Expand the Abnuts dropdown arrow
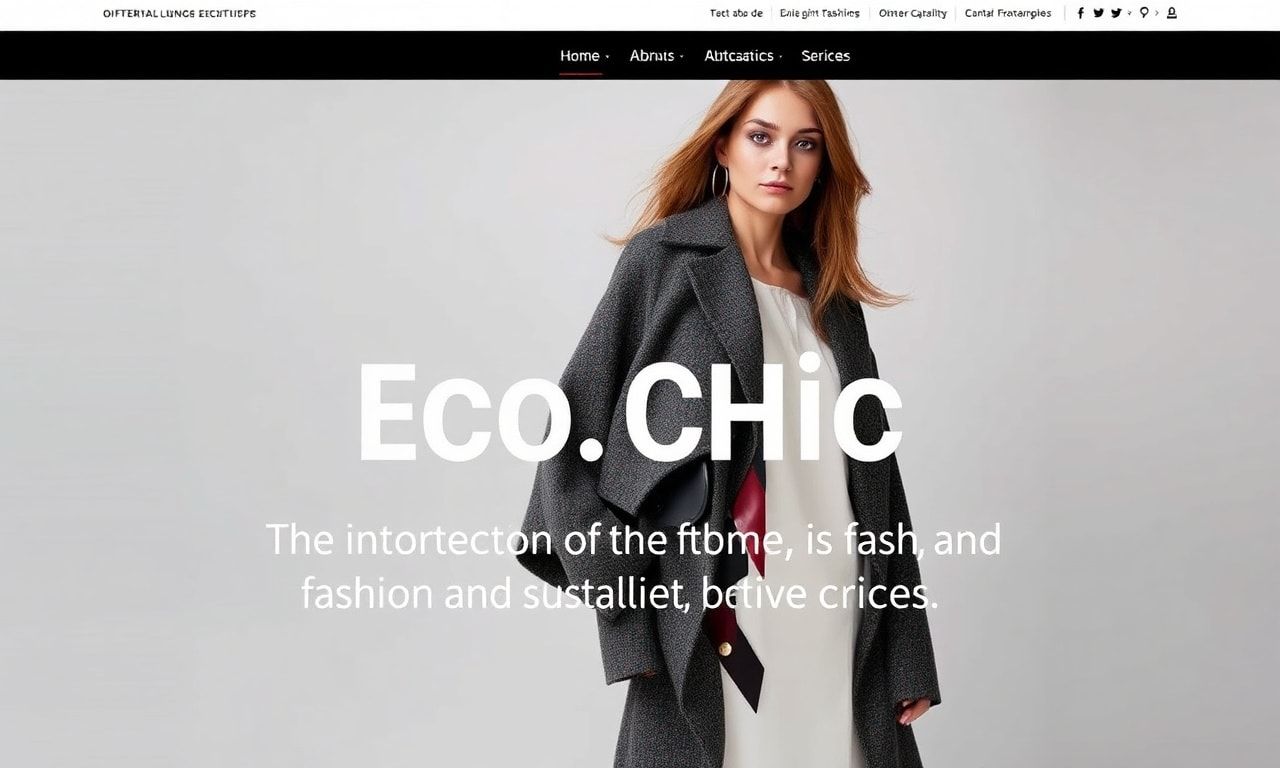 [x=682, y=57]
